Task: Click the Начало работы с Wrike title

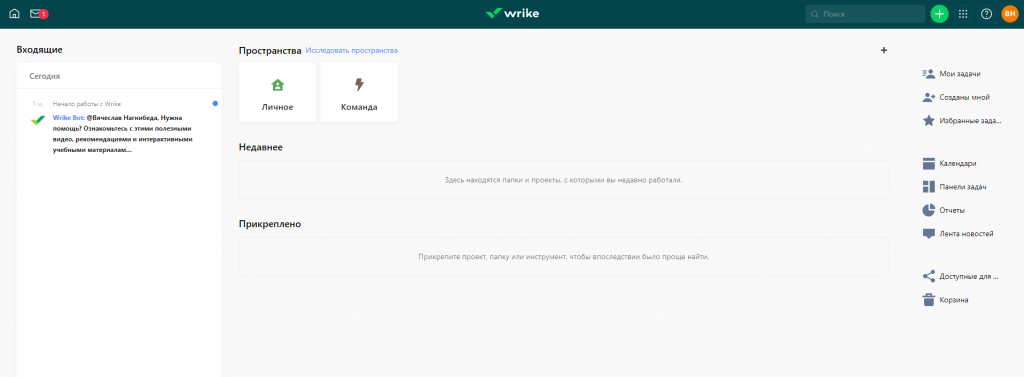Action: click(x=87, y=104)
